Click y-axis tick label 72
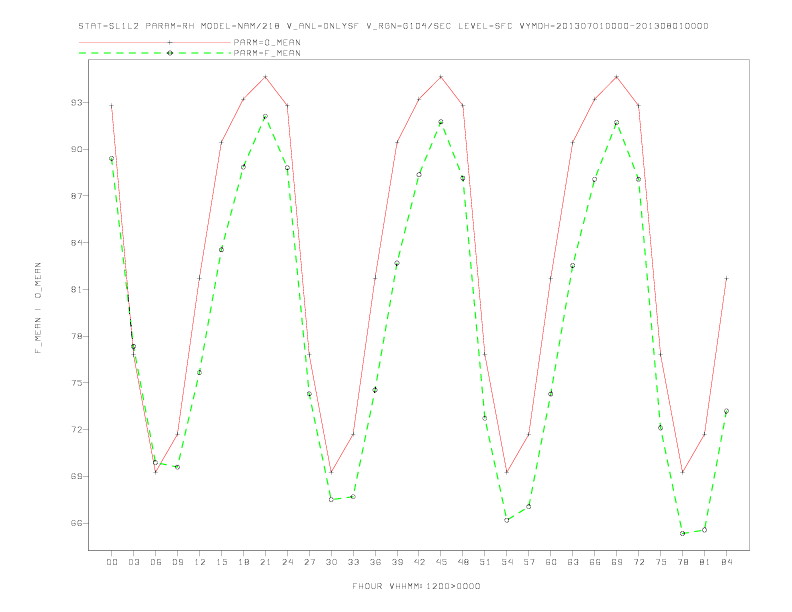Screen dimensions: 792x612 coord(76,430)
